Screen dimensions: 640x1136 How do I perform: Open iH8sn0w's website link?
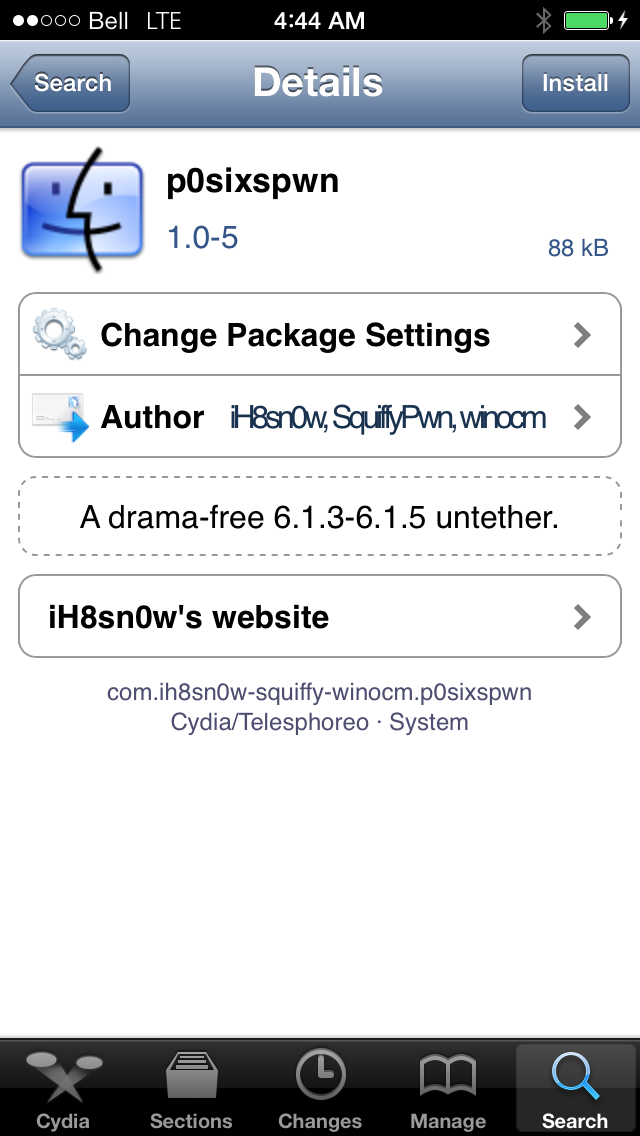coord(189,617)
